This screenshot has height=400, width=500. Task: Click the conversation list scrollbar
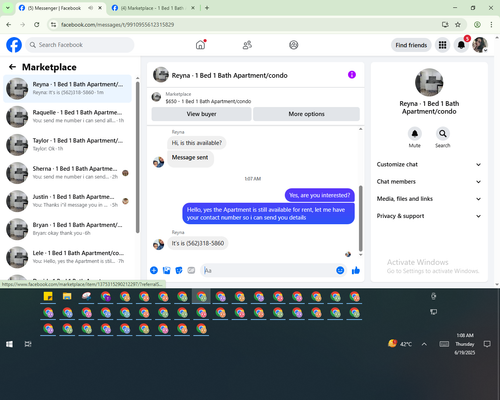tap(137, 157)
